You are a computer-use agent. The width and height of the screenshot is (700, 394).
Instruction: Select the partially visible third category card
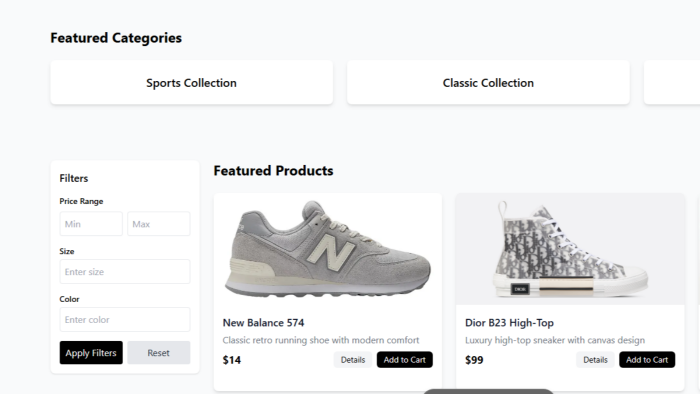click(672, 83)
